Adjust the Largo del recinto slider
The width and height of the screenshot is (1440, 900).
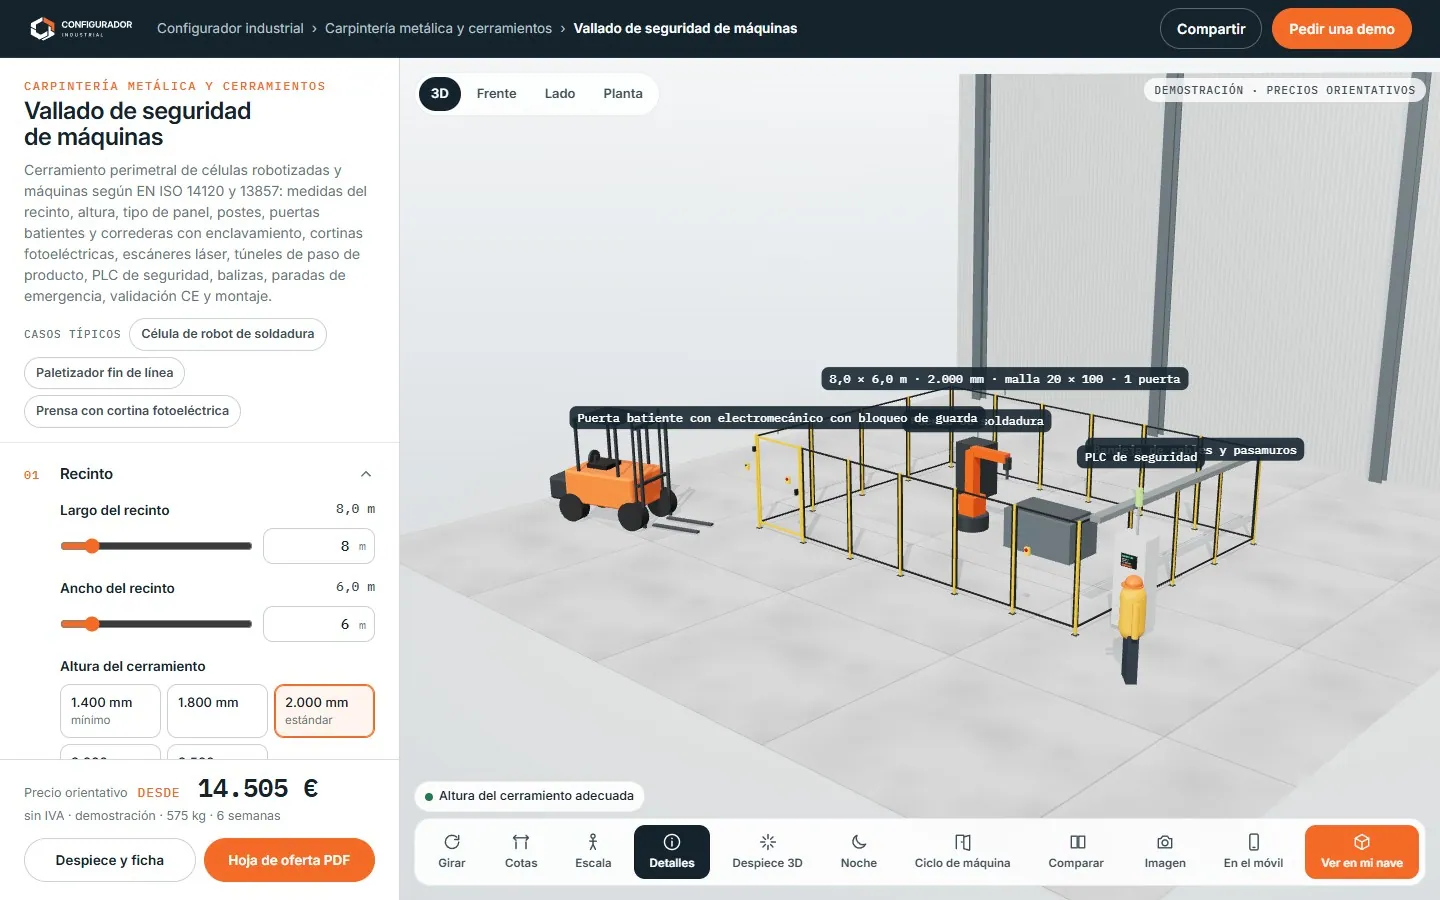(156, 546)
